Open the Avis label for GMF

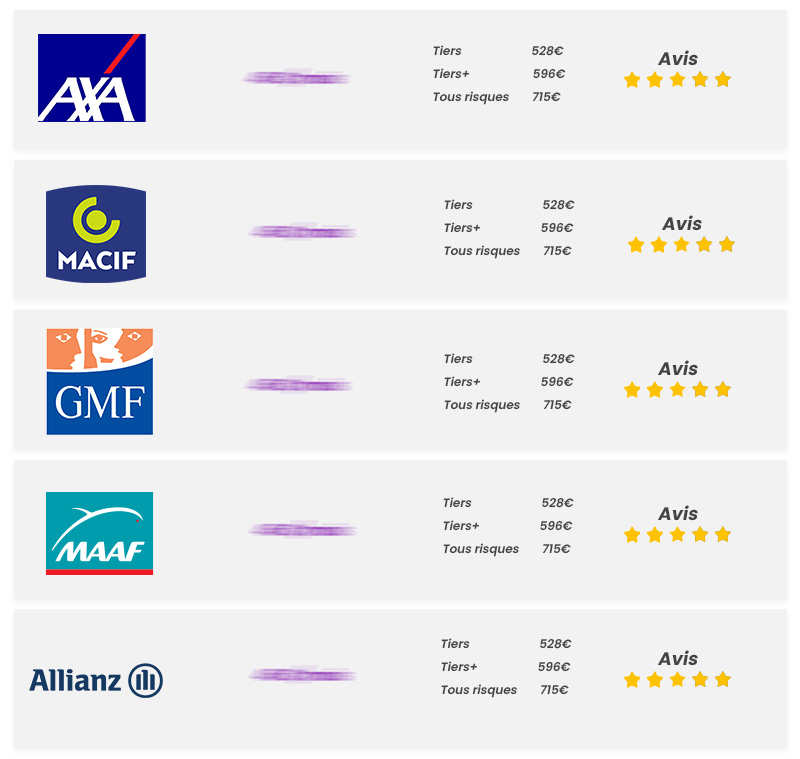click(x=678, y=368)
